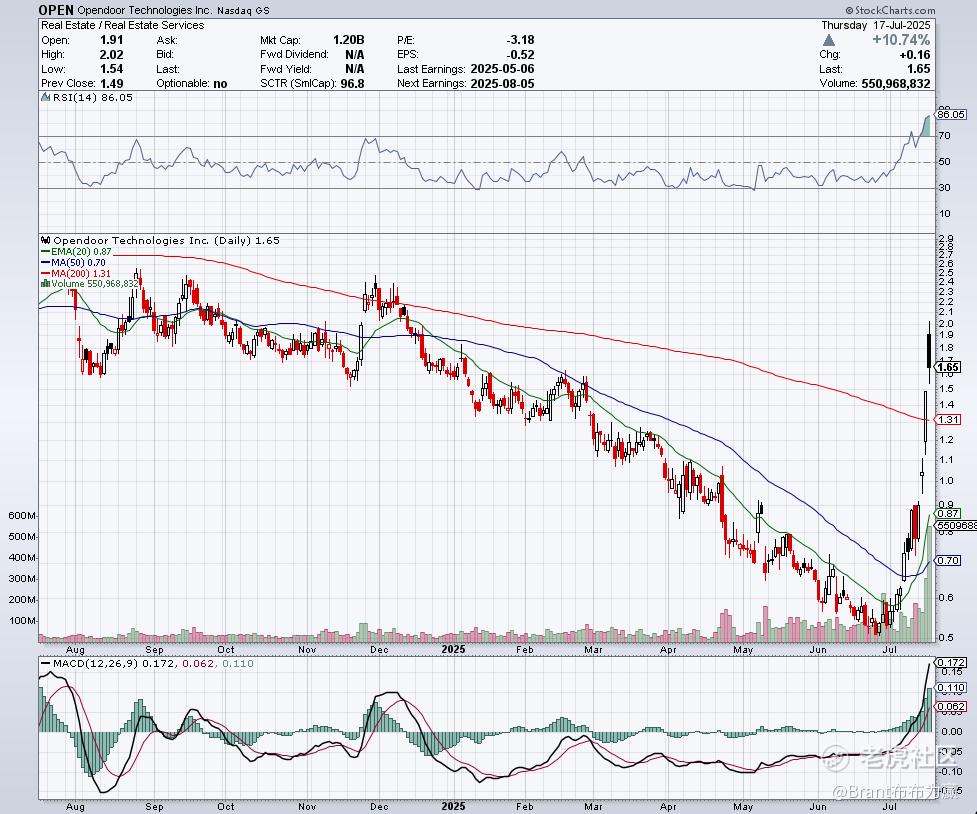Click the Real Estate / Real Estate Services sector
The width and height of the screenshot is (977, 814).
click(123, 25)
